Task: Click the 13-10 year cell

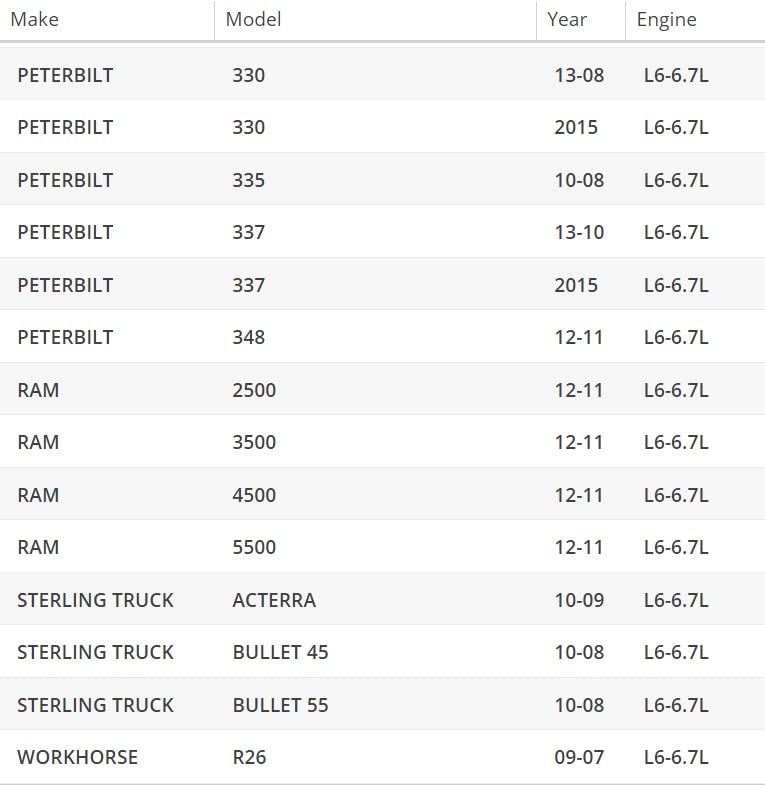Action: tap(579, 232)
